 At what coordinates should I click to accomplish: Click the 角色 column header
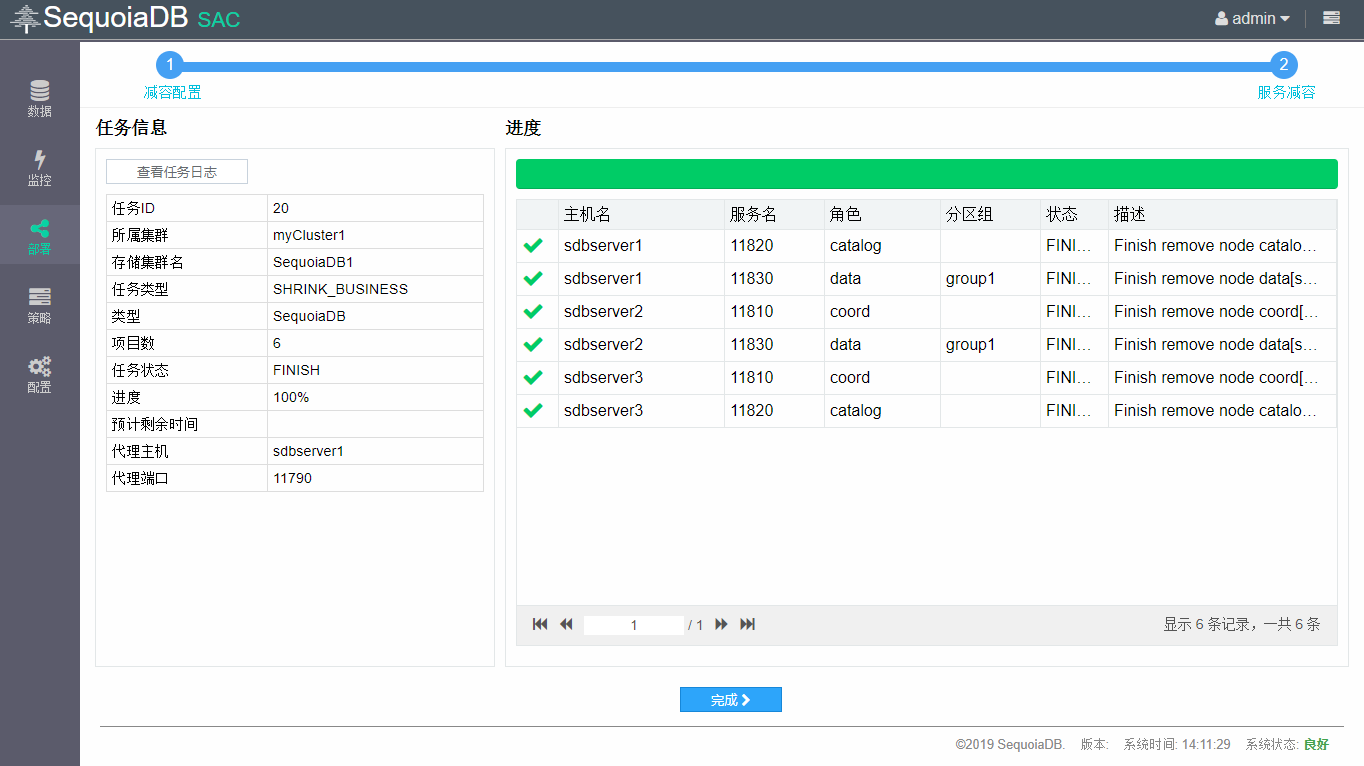[x=882, y=214]
